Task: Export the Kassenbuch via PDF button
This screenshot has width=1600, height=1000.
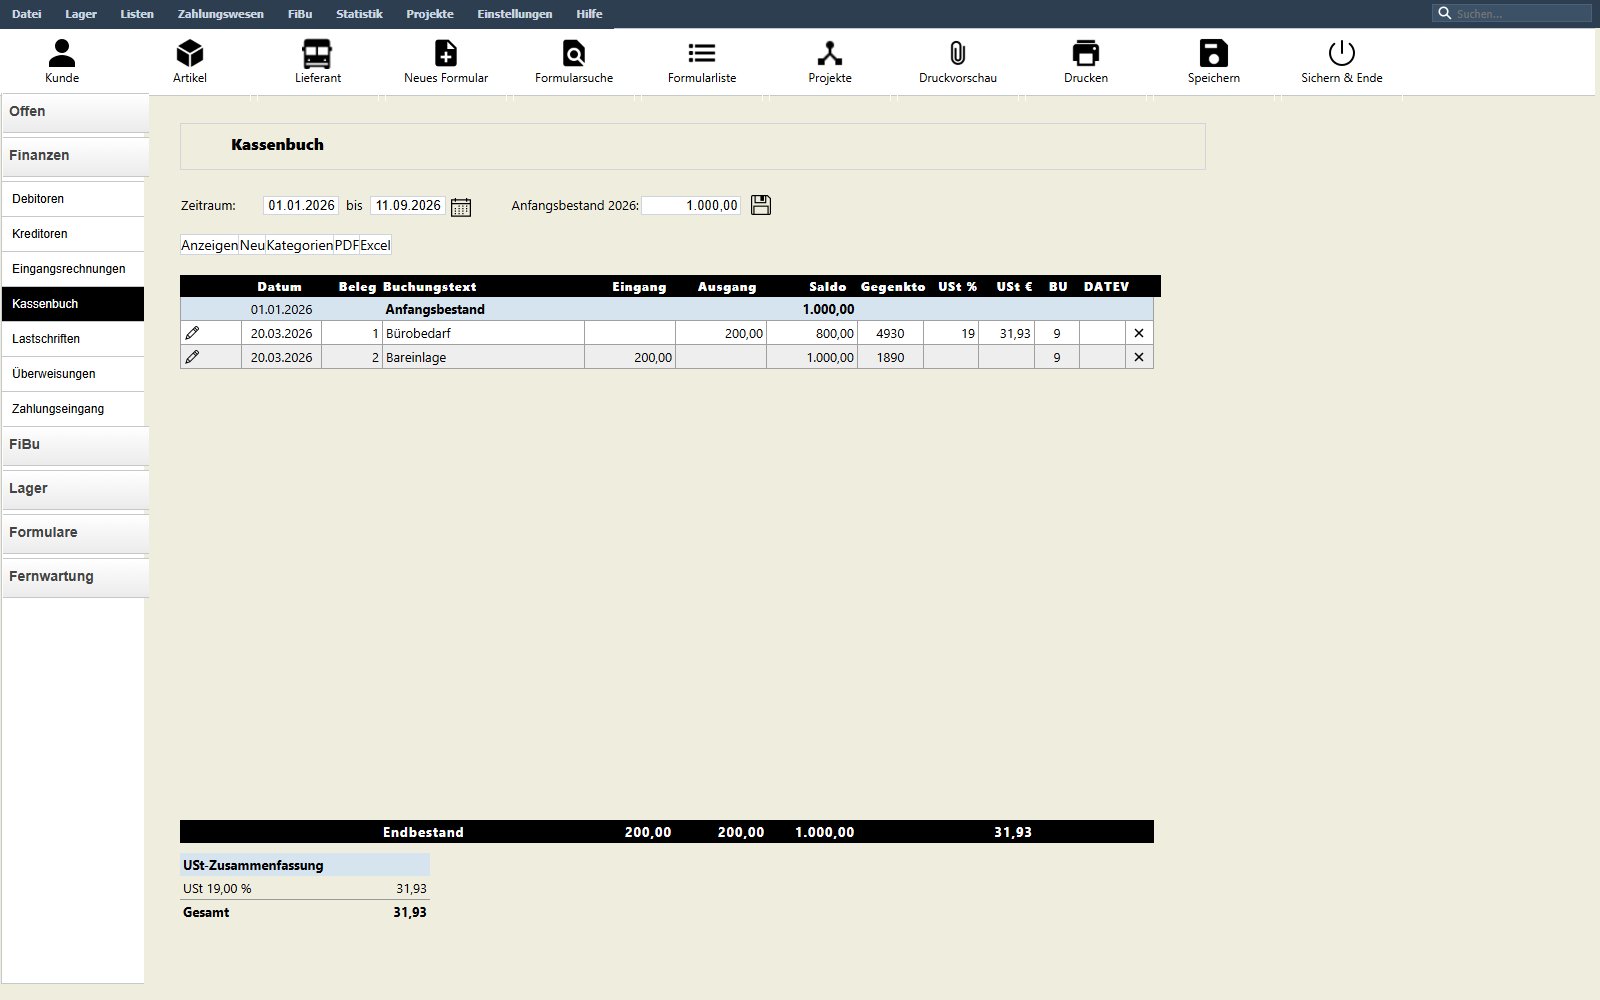Action: pyautogui.click(x=347, y=245)
